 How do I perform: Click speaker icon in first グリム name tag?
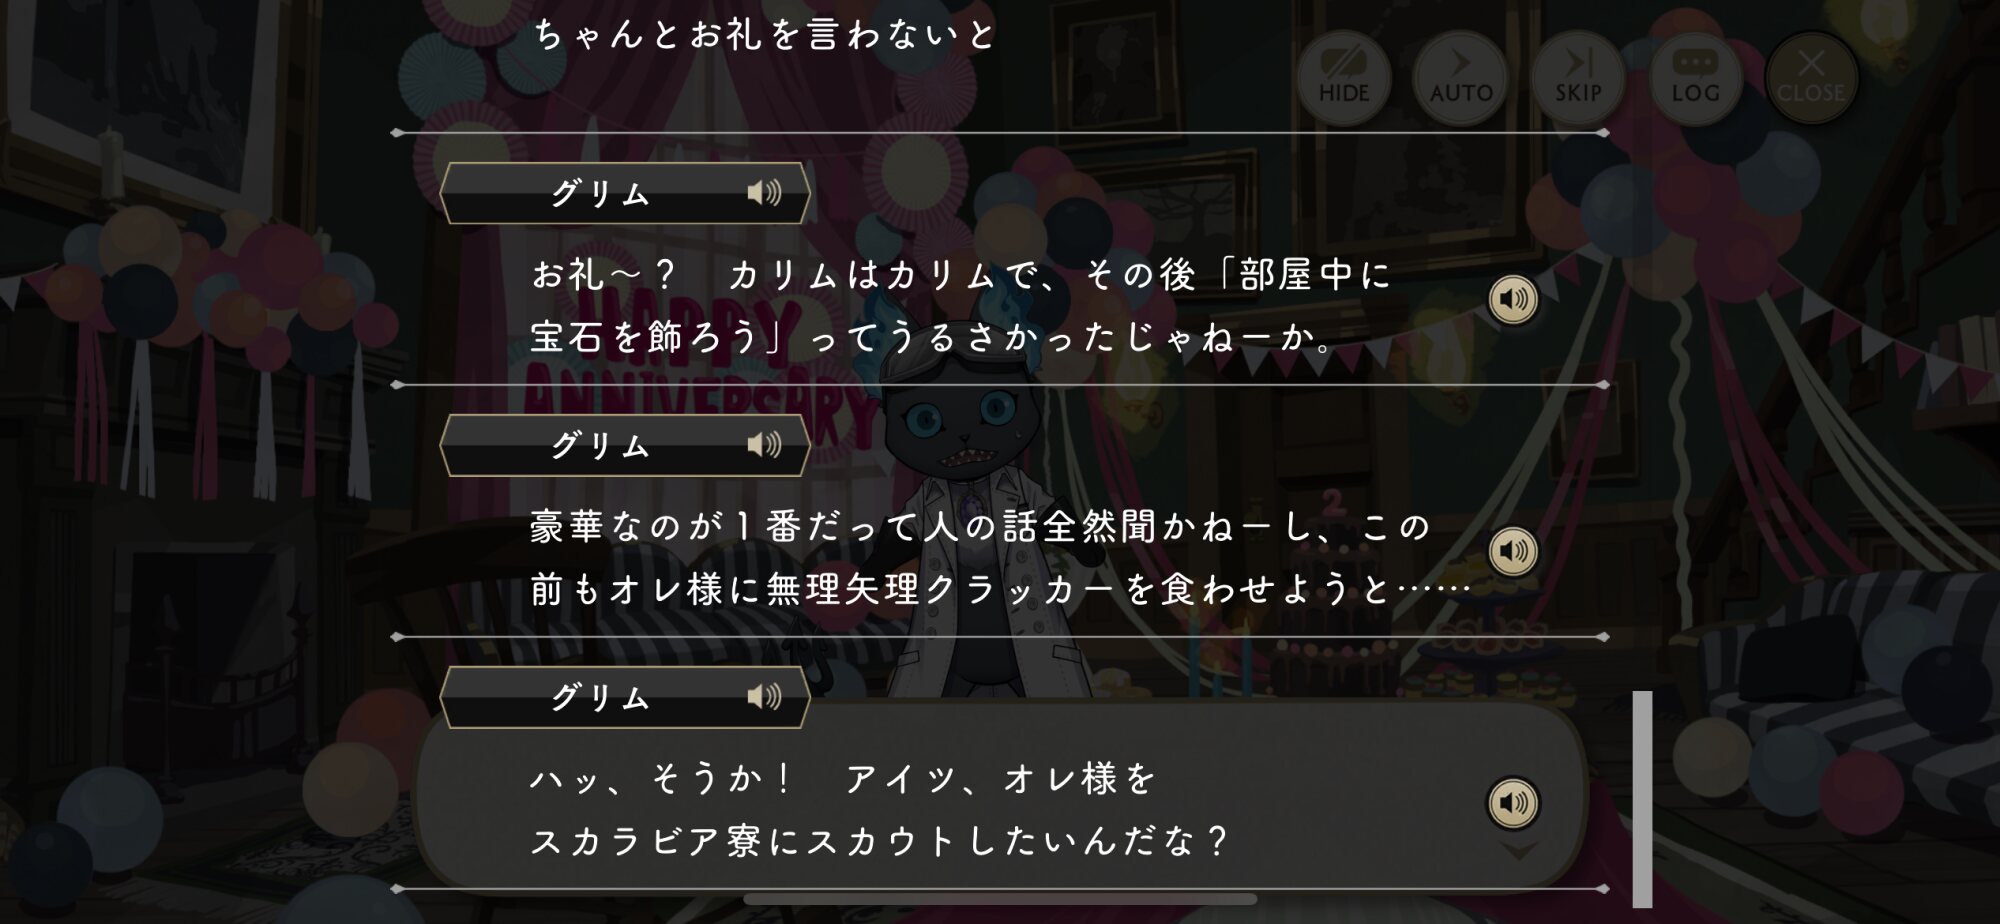click(x=764, y=193)
